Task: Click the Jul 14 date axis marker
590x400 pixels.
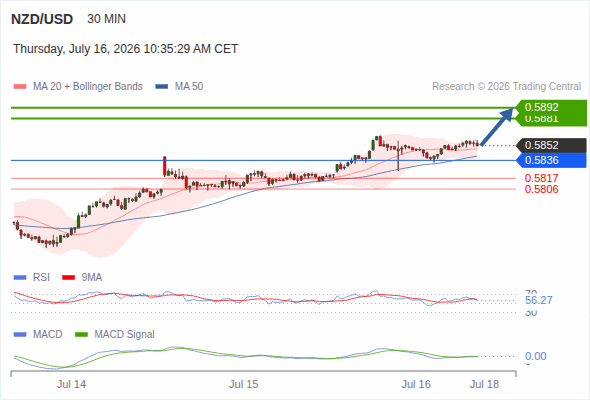Action: tap(71, 384)
